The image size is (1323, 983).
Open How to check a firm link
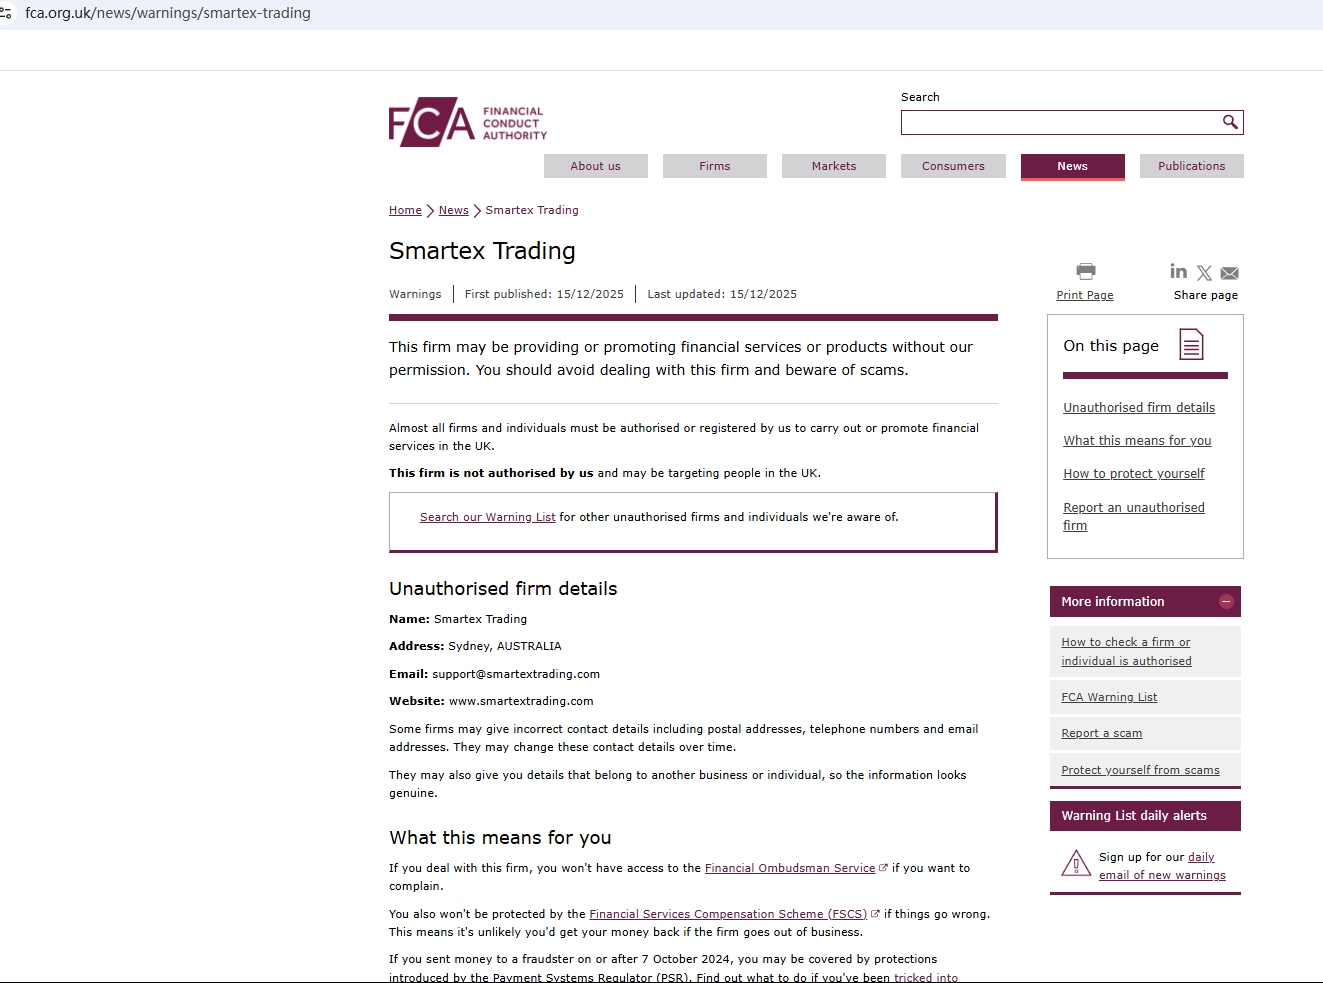(1126, 651)
